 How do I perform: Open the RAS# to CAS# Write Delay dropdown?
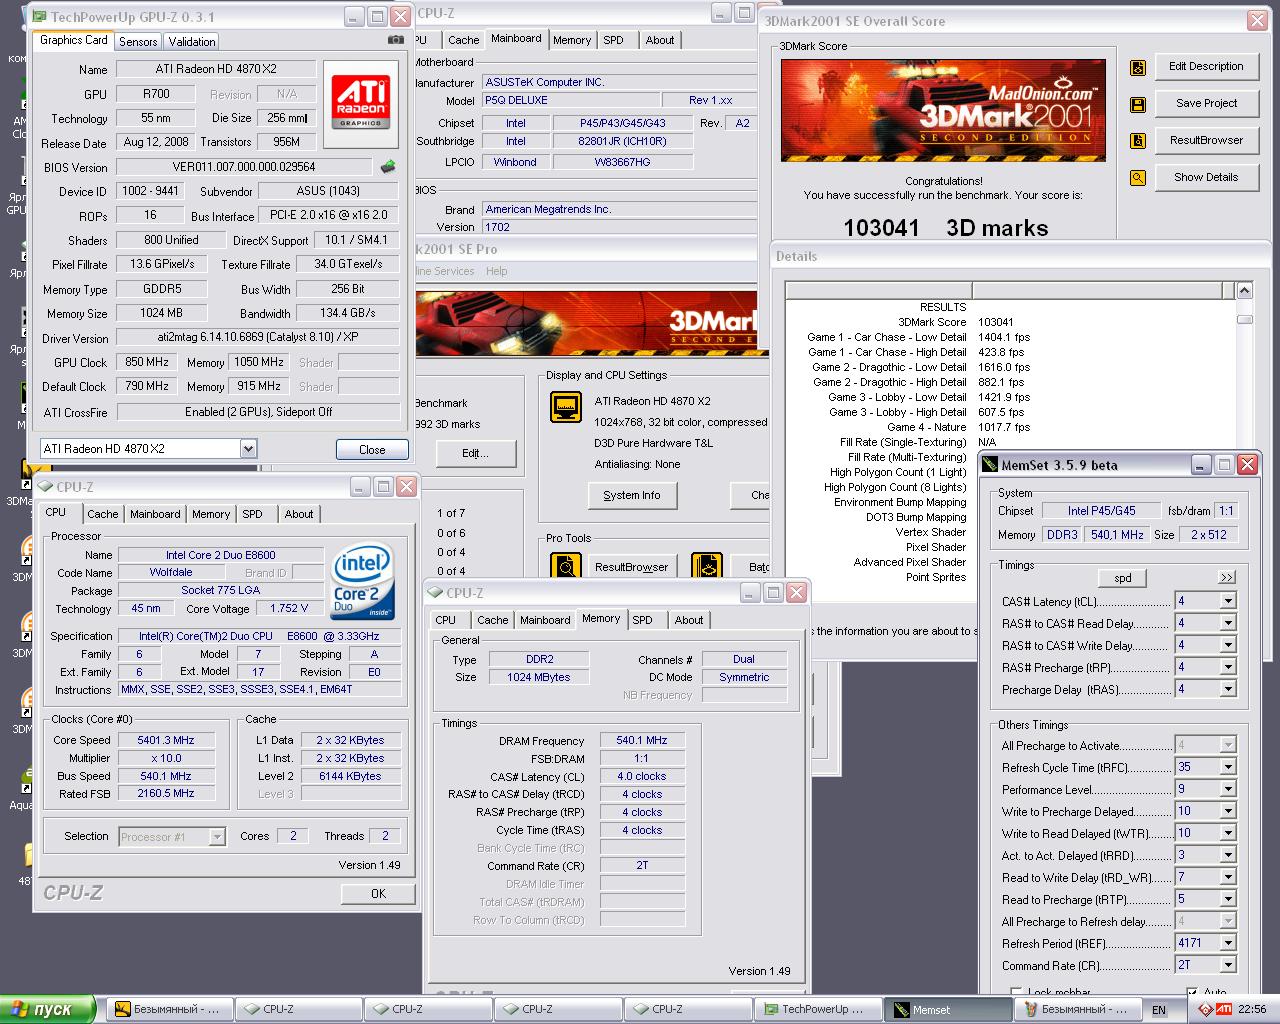pos(1228,645)
